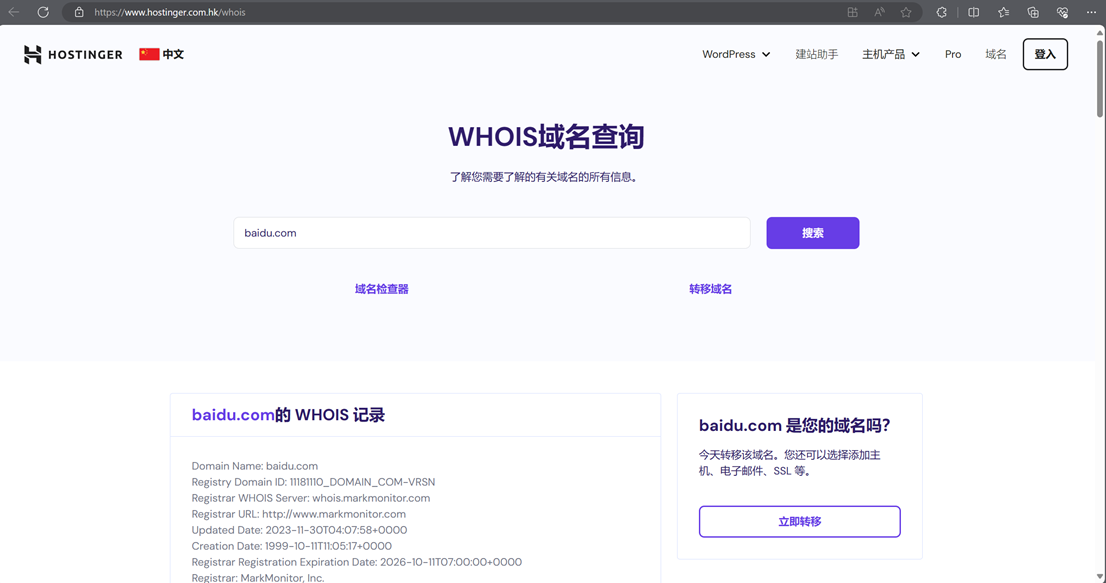Expand the WordPress dropdown menu

736,54
